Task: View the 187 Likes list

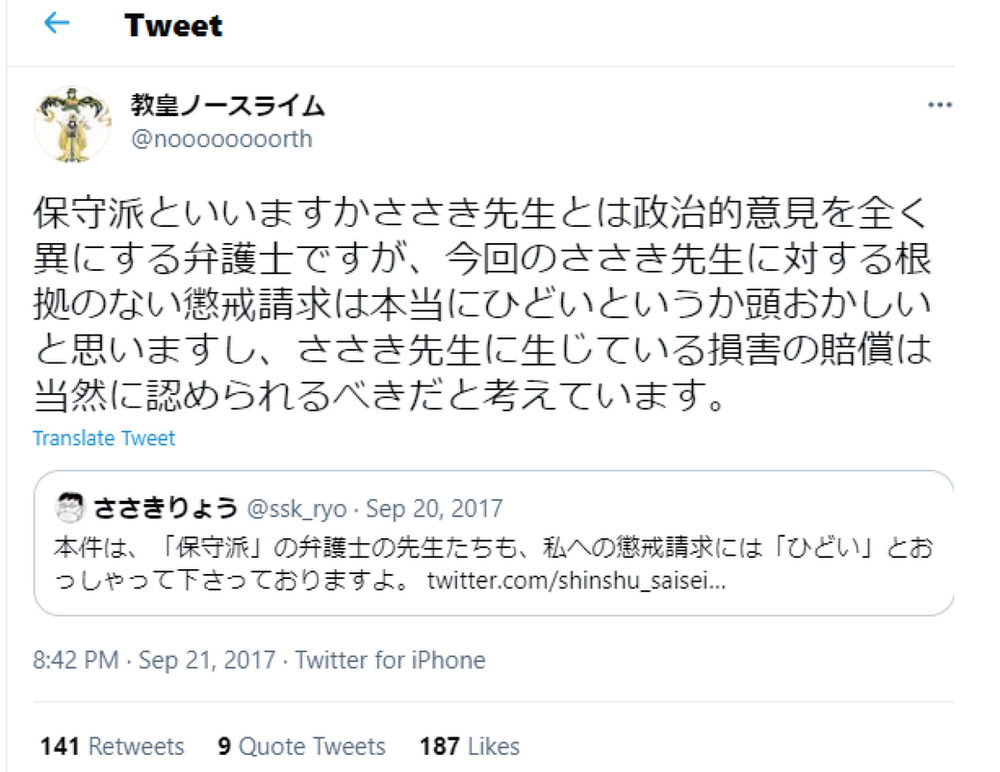Action: pyautogui.click(x=469, y=746)
